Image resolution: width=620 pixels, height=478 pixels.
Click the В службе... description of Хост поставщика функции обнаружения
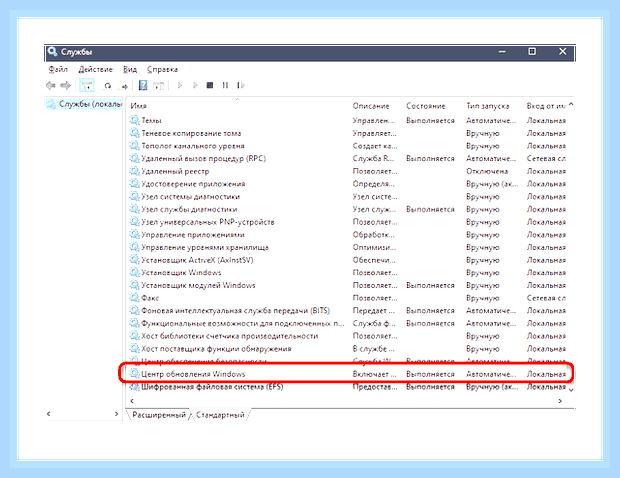coord(373,349)
